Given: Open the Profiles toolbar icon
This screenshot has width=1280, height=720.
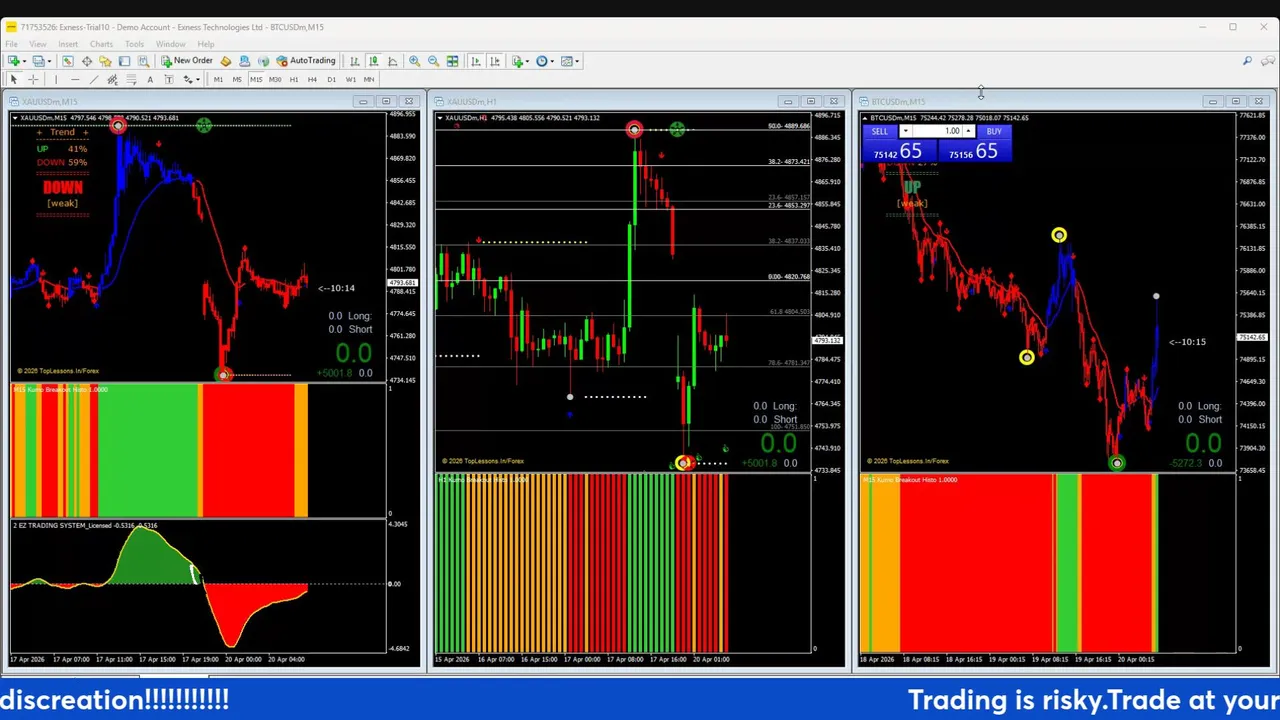Looking at the screenshot, I should [38, 61].
